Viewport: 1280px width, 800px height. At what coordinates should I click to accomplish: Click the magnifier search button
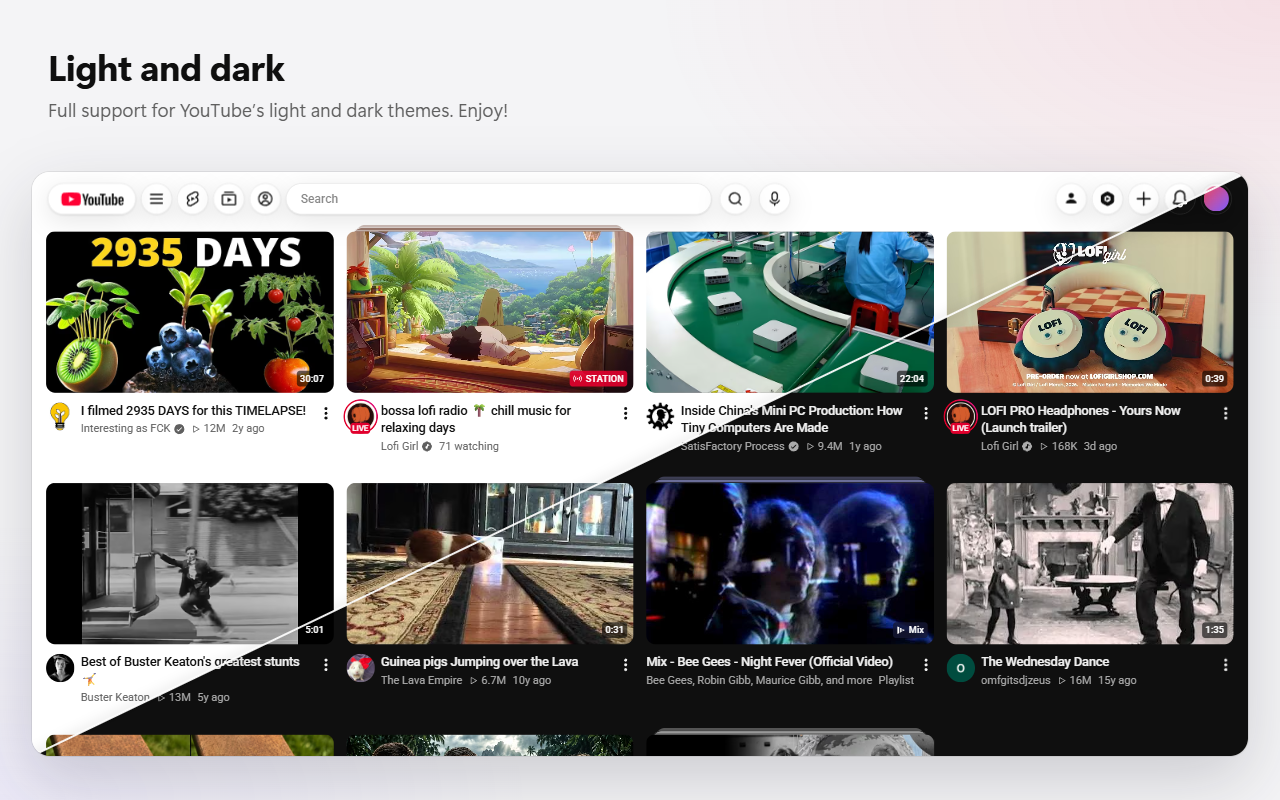click(x=735, y=199)
